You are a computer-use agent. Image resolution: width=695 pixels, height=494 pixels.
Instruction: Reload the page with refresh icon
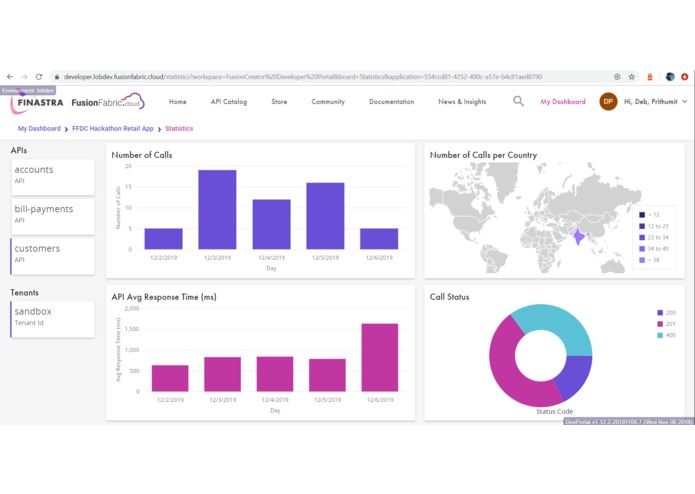click(x=39, y=77)
